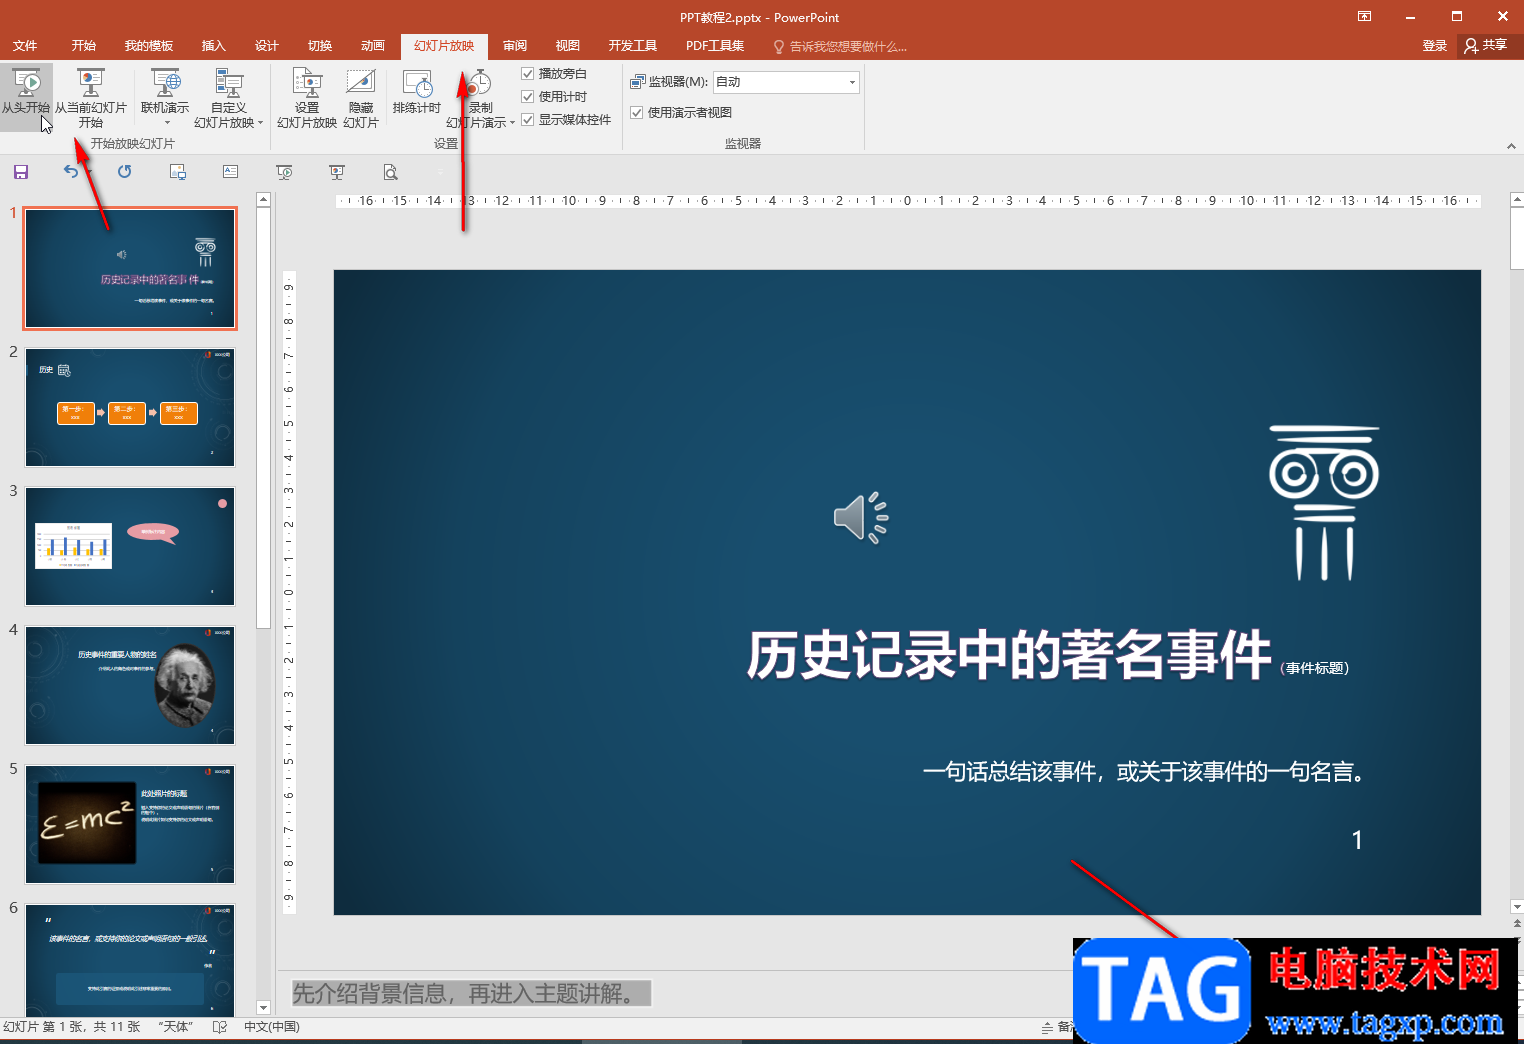Switch to 插入 tab
The width and height of the screenshot is (1524, 1044).
(214, 46)
